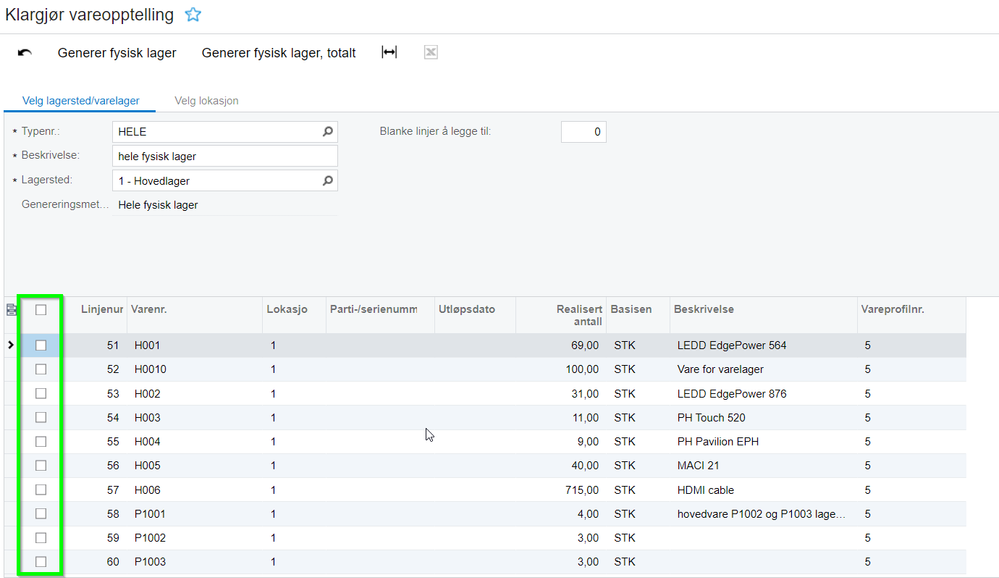
Task: Tick the checkbox for line 60 P1003
Action: click(x=41, y=561)
